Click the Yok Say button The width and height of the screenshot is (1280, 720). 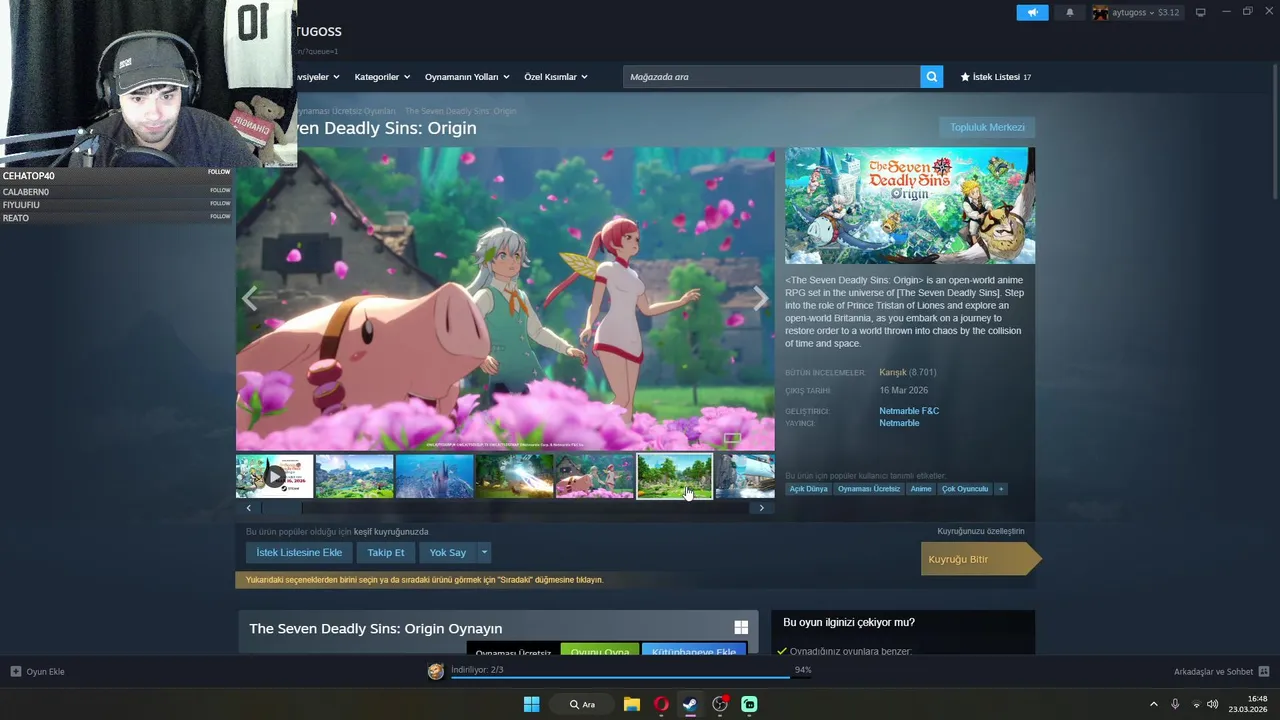click(448, 552)
